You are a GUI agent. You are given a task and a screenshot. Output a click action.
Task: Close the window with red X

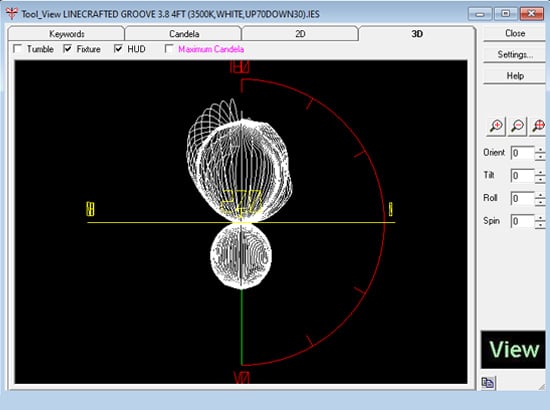pos(532,14)
